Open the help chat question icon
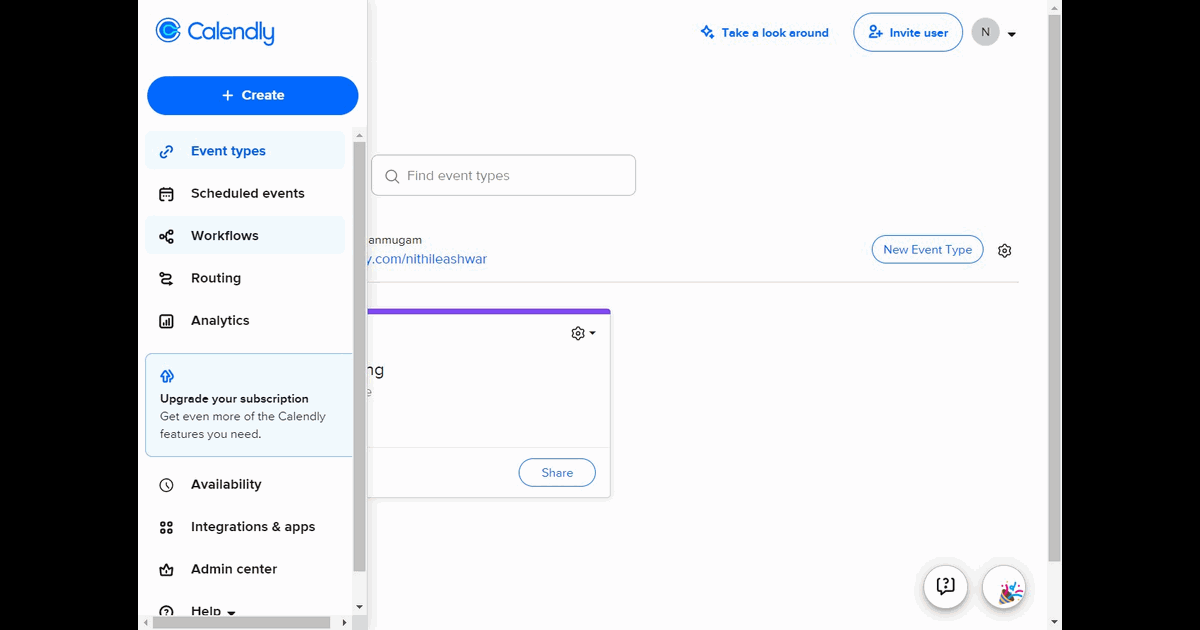 (x=946, y=586)
